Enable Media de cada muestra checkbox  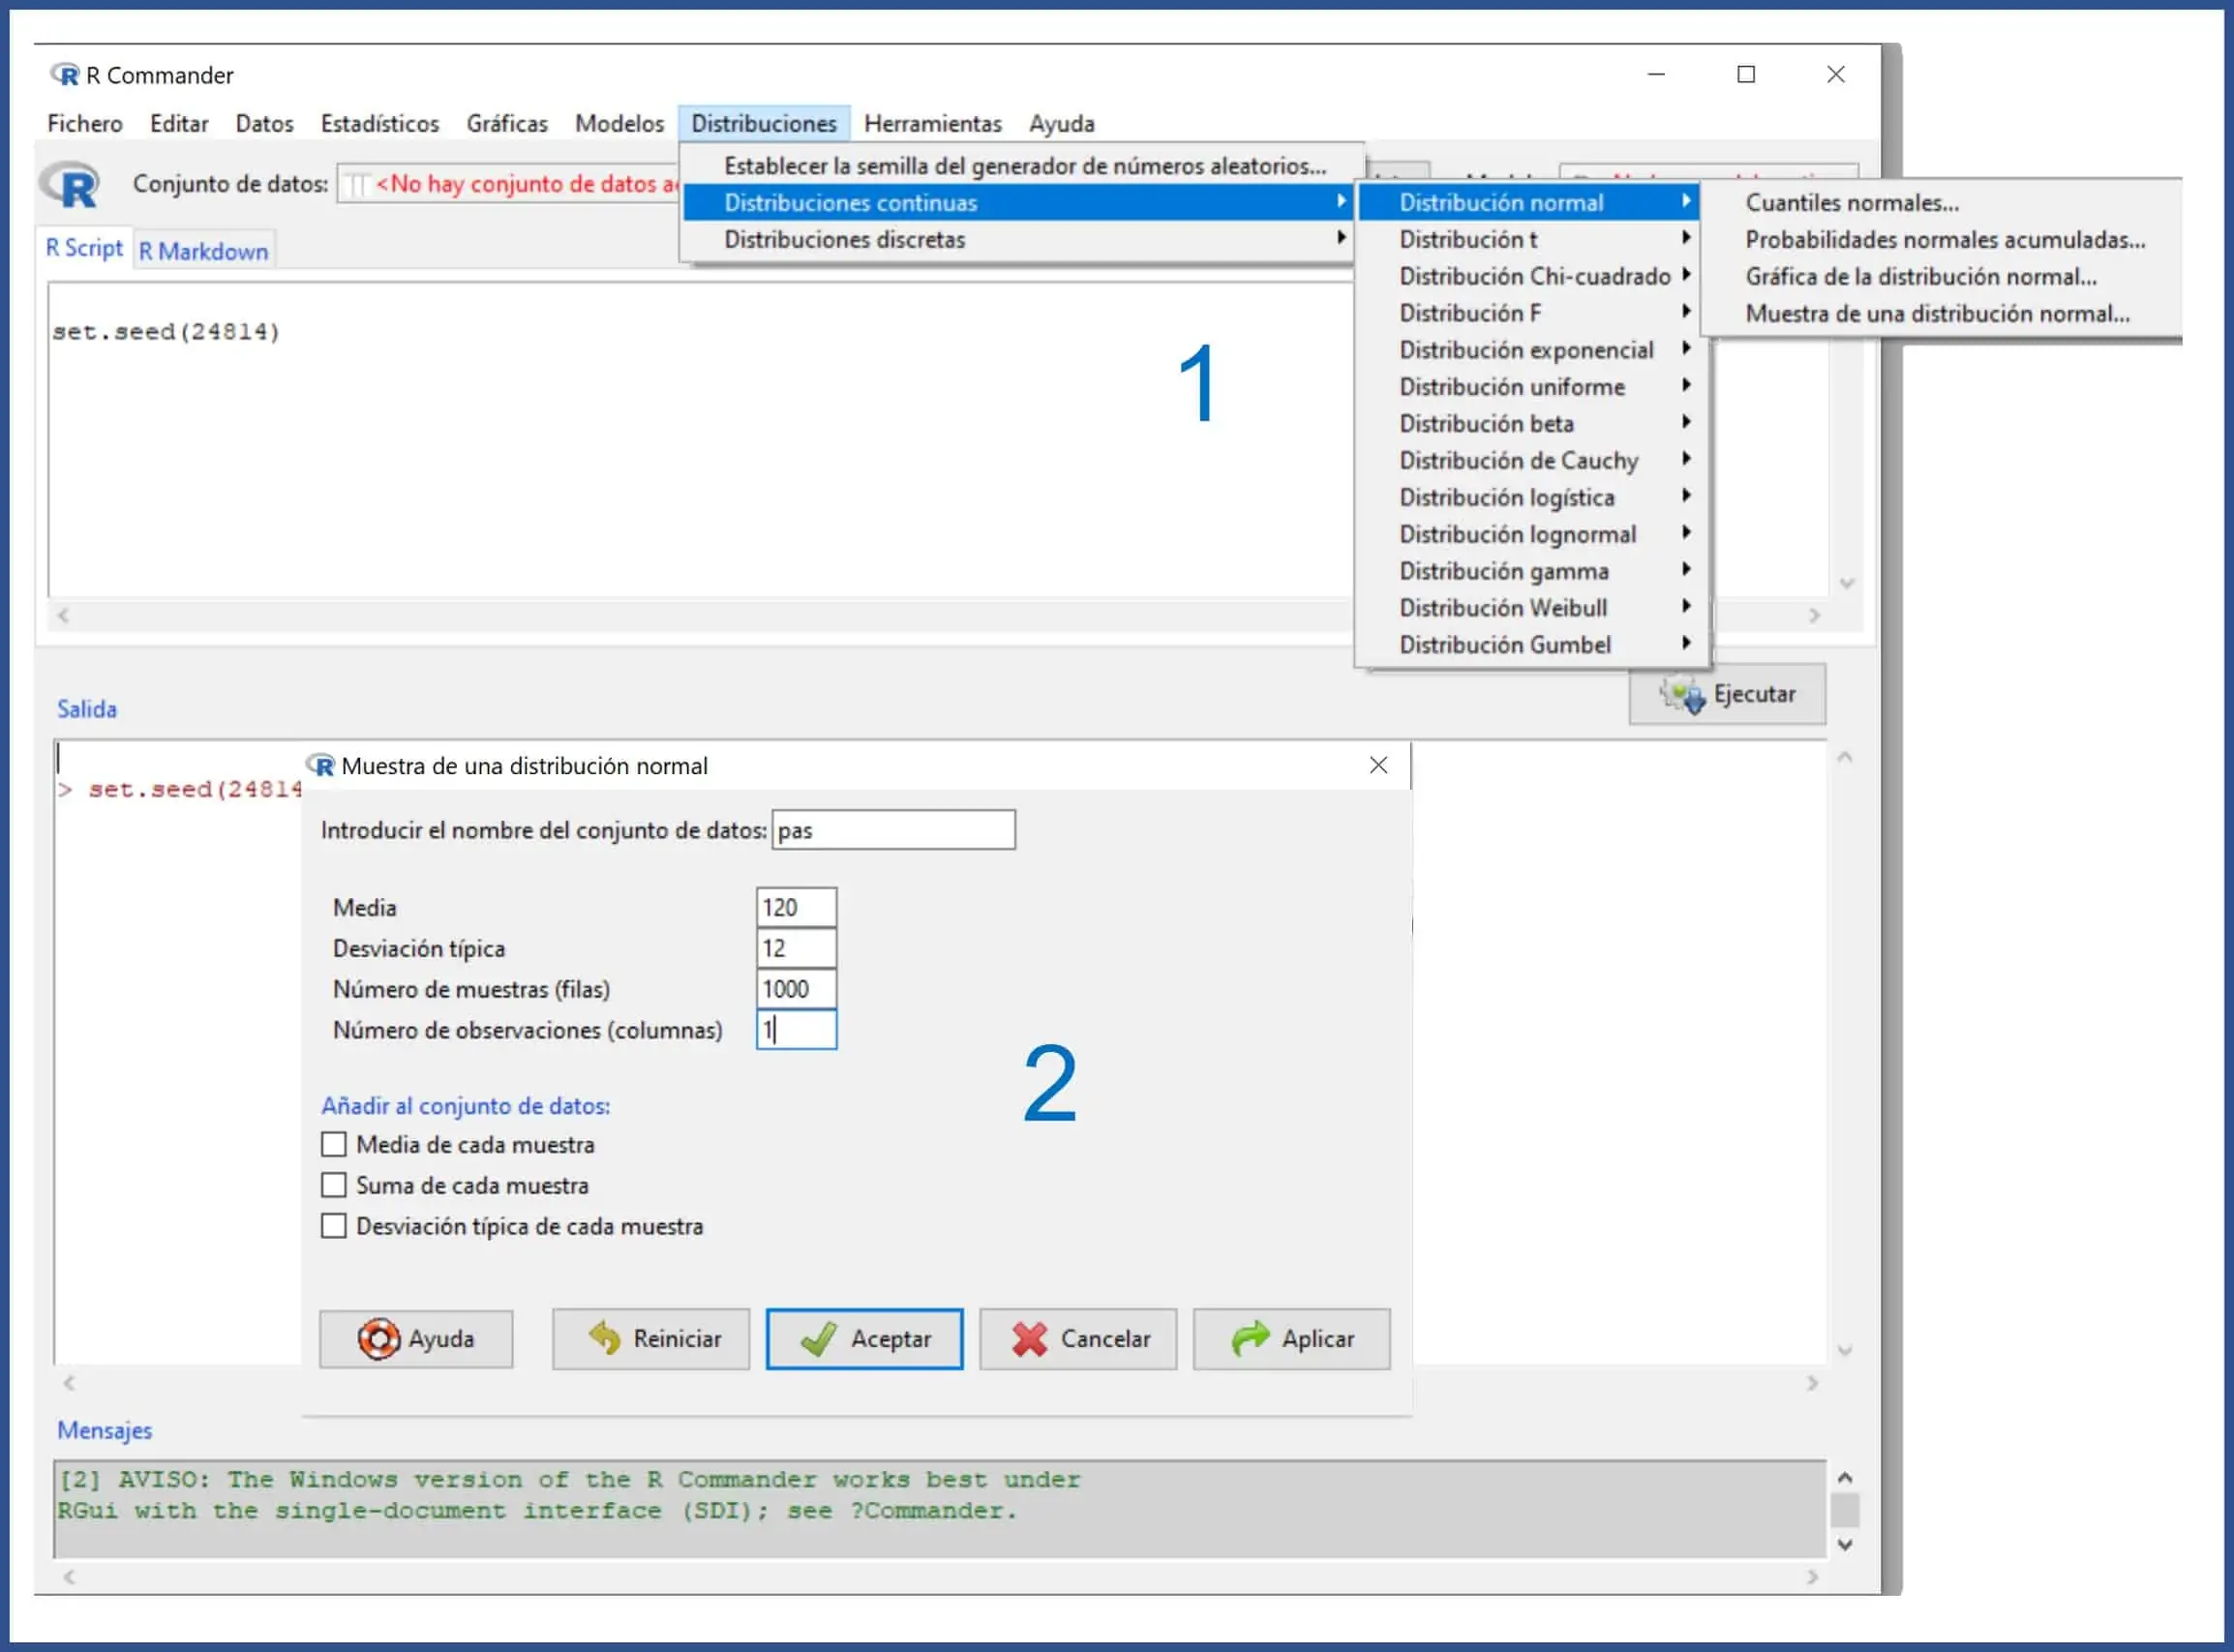[x=334, y=1144]
